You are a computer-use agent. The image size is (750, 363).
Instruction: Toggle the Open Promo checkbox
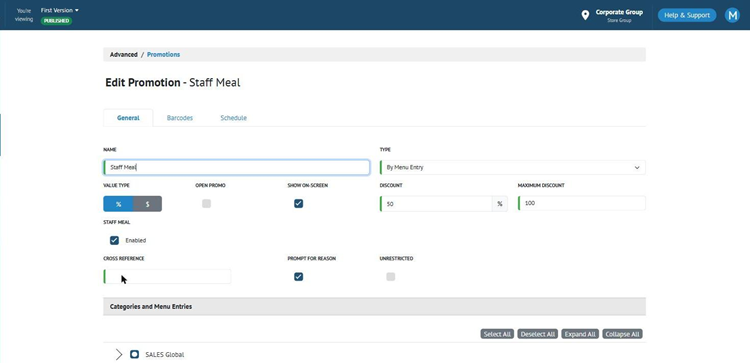(x=206, y=204)
